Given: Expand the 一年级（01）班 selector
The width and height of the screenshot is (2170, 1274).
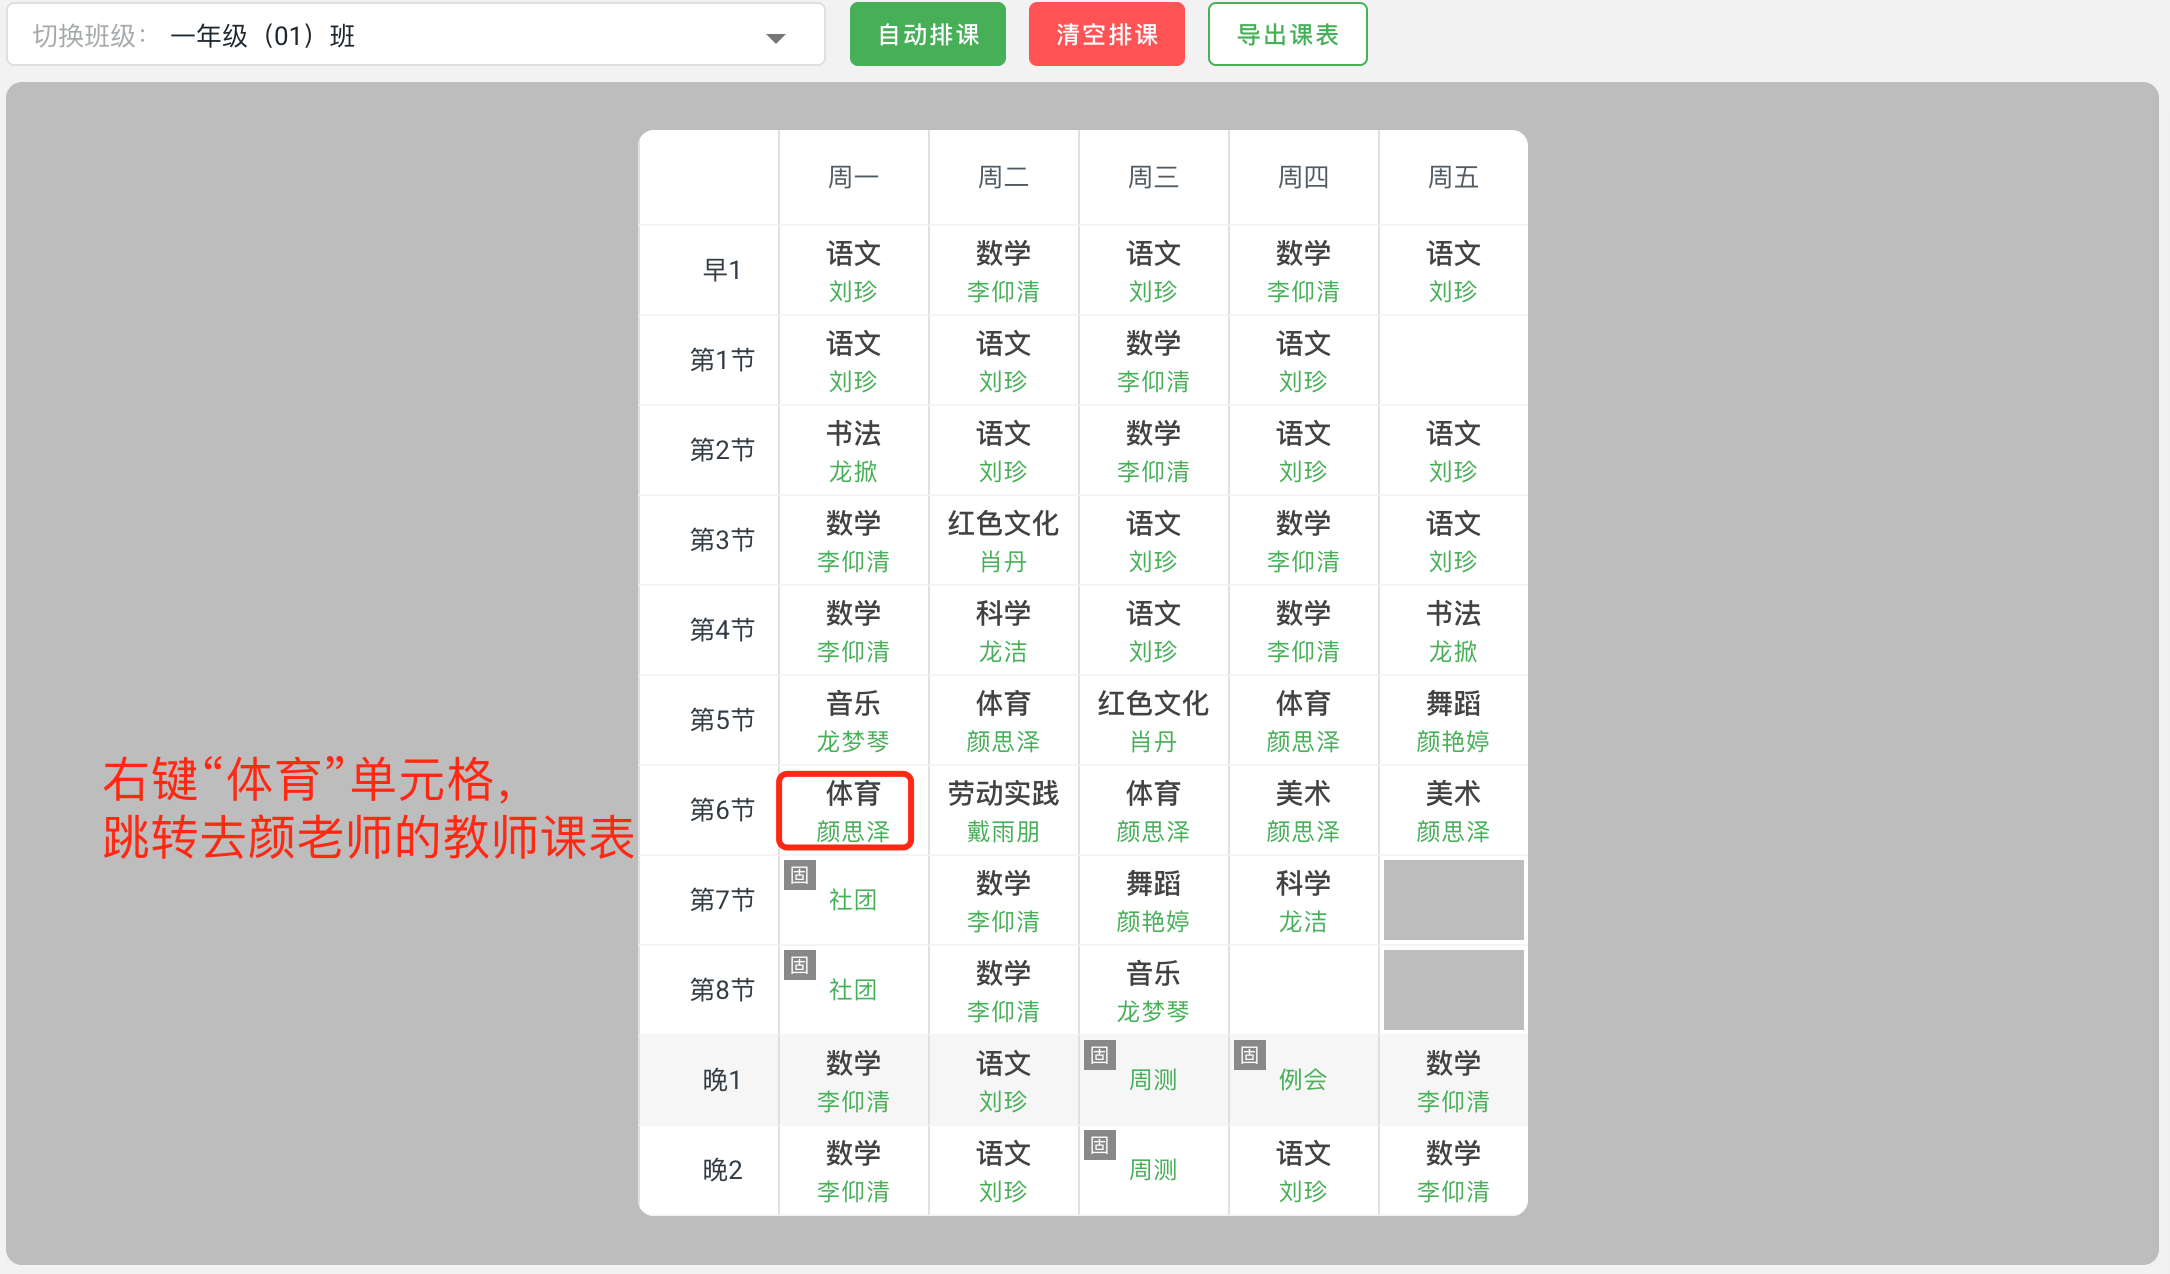Looking at the screenshot, I should pos(420,34).
